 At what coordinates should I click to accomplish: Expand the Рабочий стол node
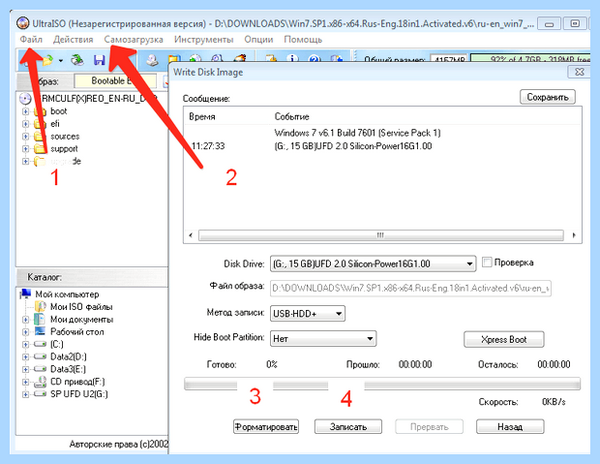25,332
